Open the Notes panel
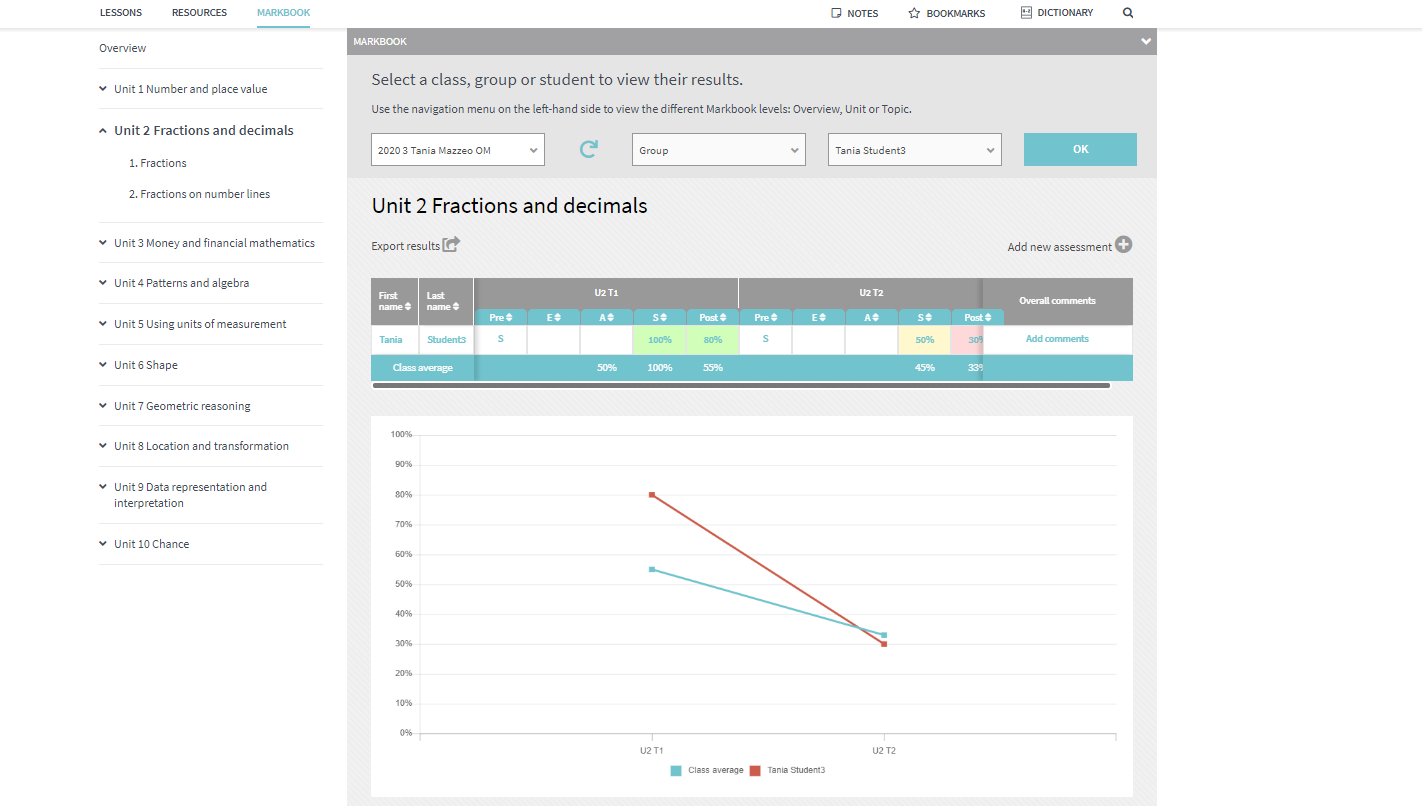This screenshot has height=806, width=1422. (x=854, y=13)
